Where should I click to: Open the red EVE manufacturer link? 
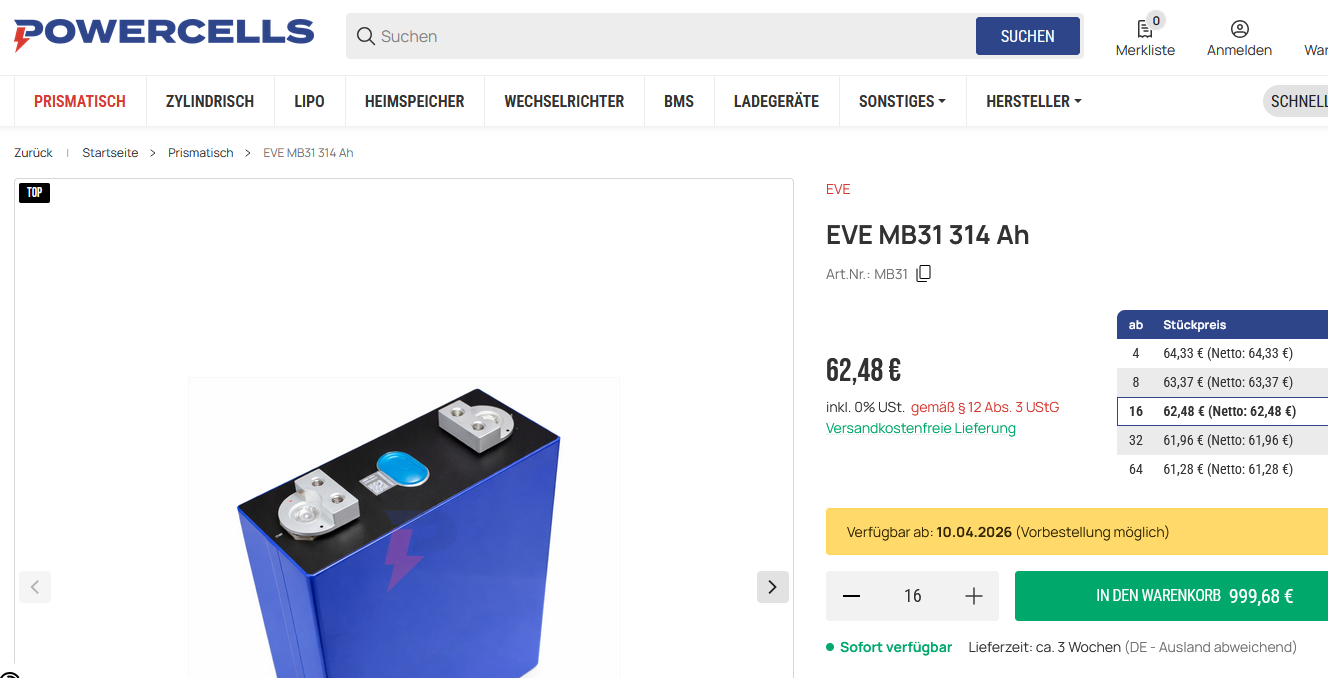pyautogui.click(x=838, y=189)
